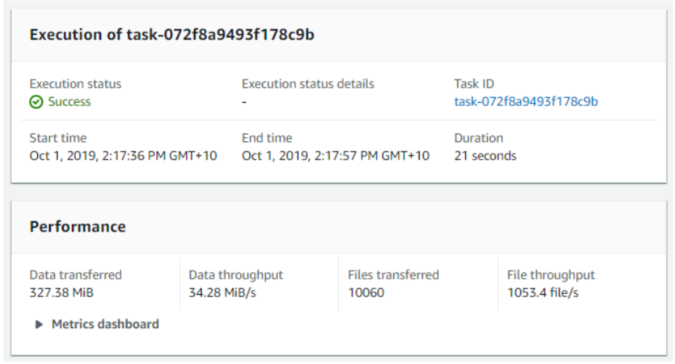Expand the Metrics dashboard triangle

[x=39, y=324]
